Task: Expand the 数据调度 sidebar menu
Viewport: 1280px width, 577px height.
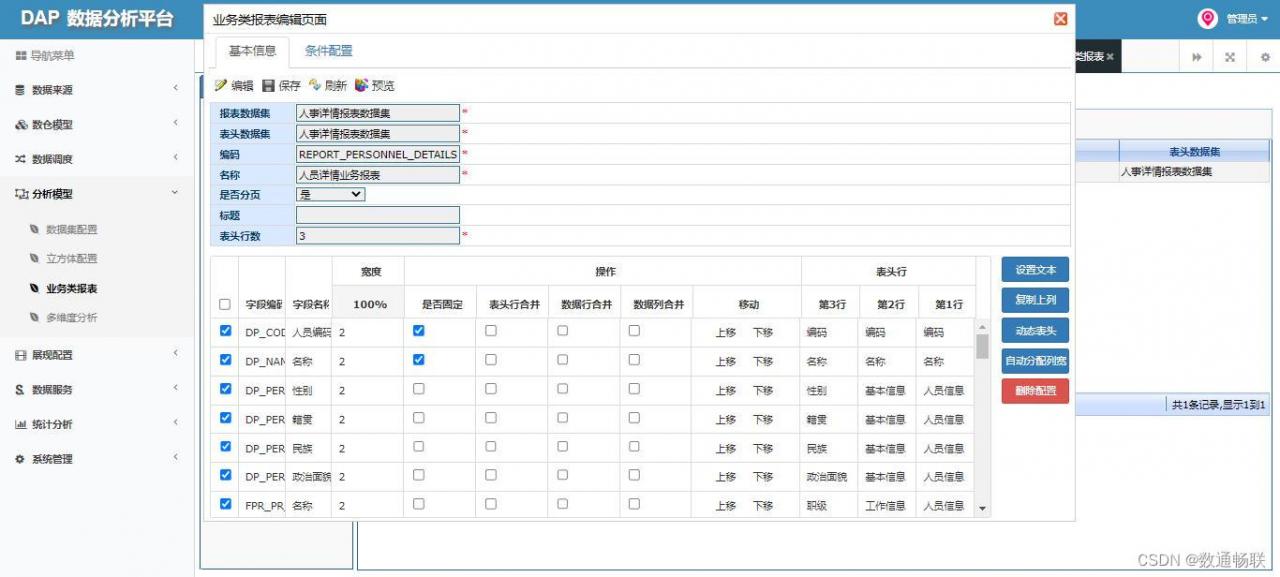Action: 175,158
